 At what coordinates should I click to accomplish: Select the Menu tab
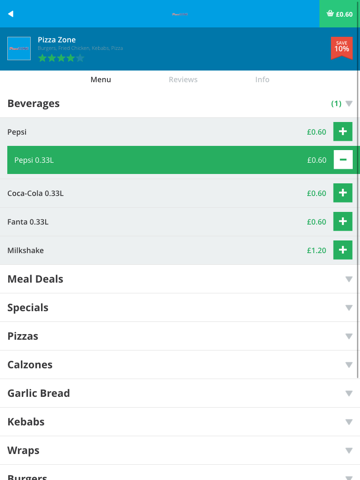pyautogui.click(x=101, y=80)
